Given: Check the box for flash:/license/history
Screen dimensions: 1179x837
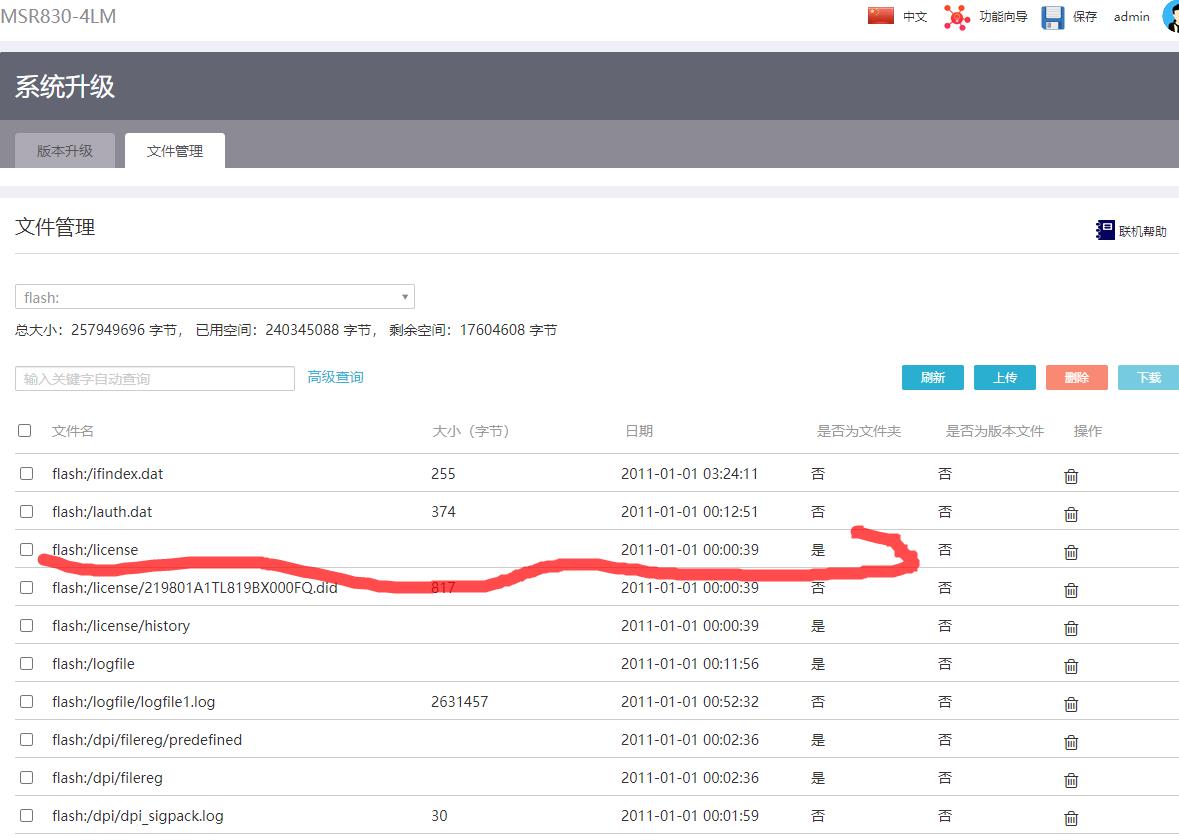Looking at the screenshot, I should 26,625.
